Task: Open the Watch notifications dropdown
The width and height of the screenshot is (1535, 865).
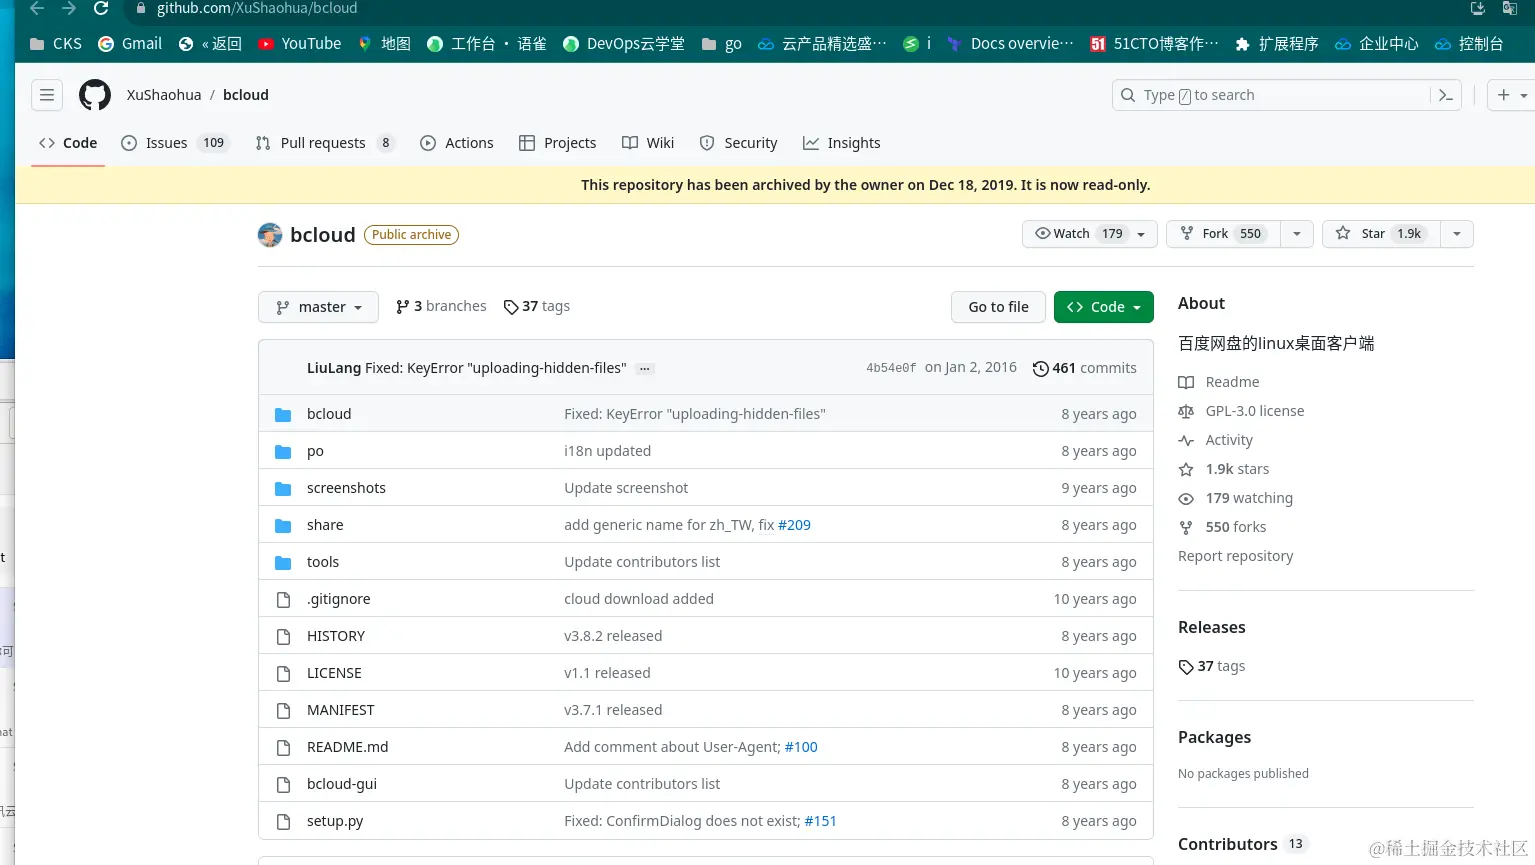Action: (1090, 234)
